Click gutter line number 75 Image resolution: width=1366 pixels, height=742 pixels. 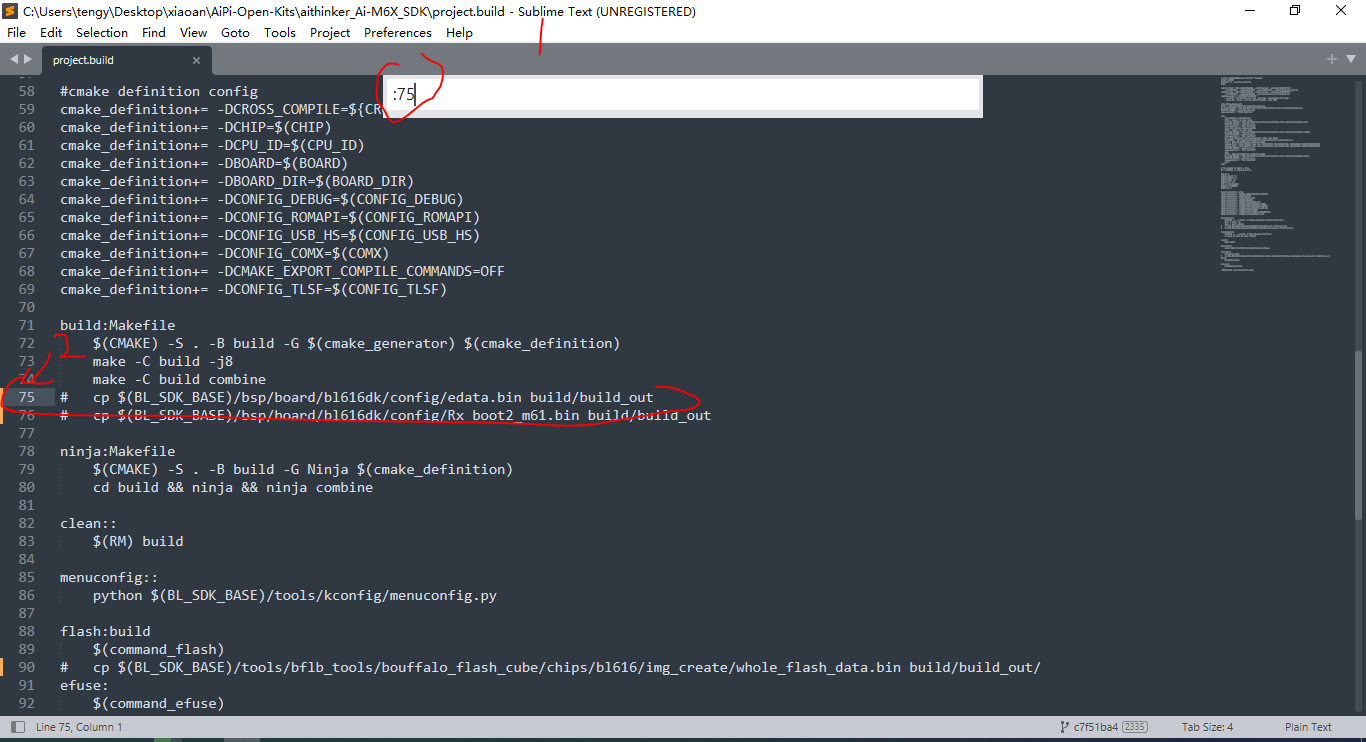(x=26, y=397)
